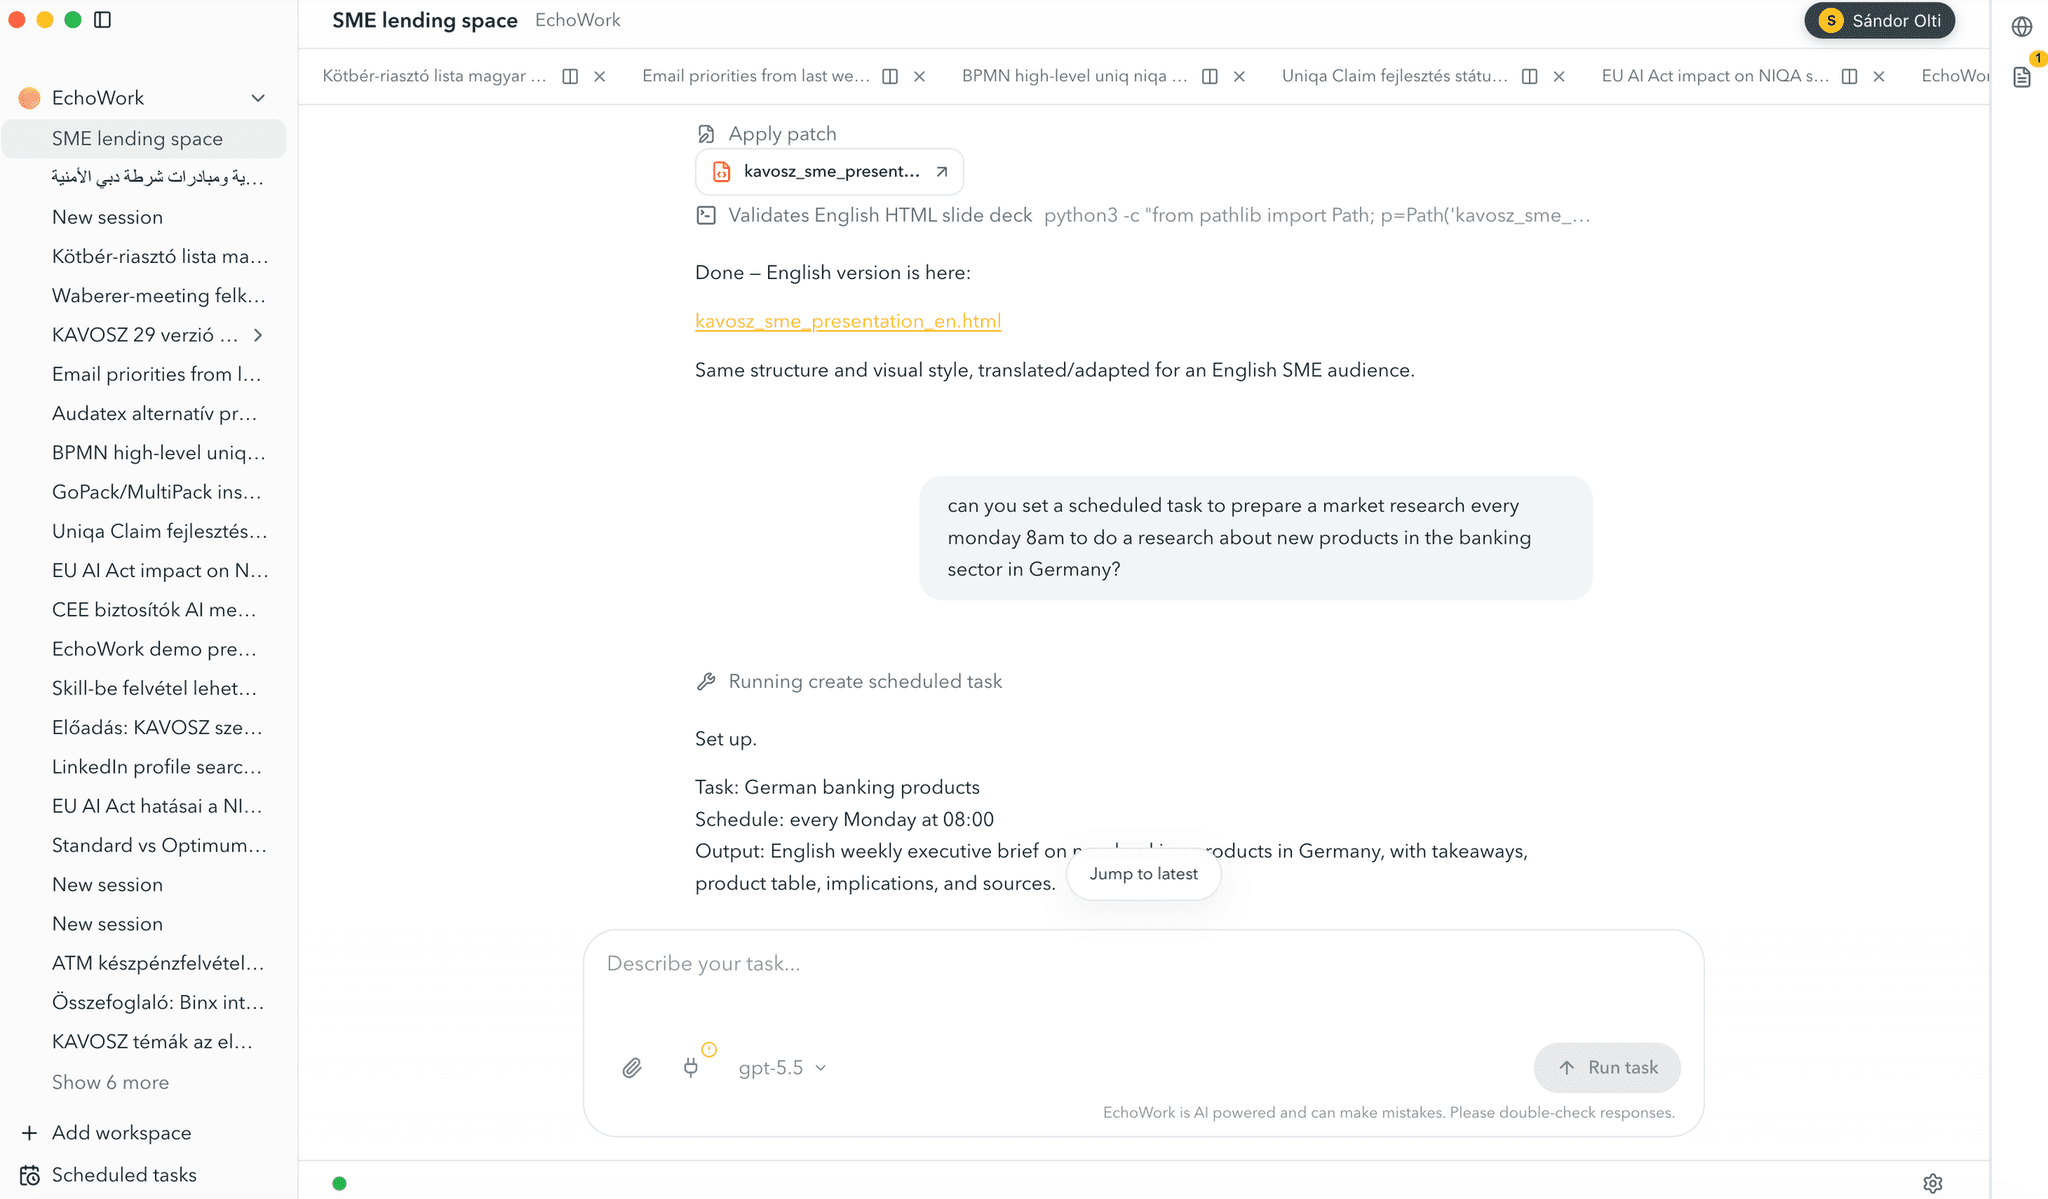Split view icon on Kötbér-riasztó tab
Image resolution: width=2048 pixels, height=1199 pixels.
click(570, 76)
